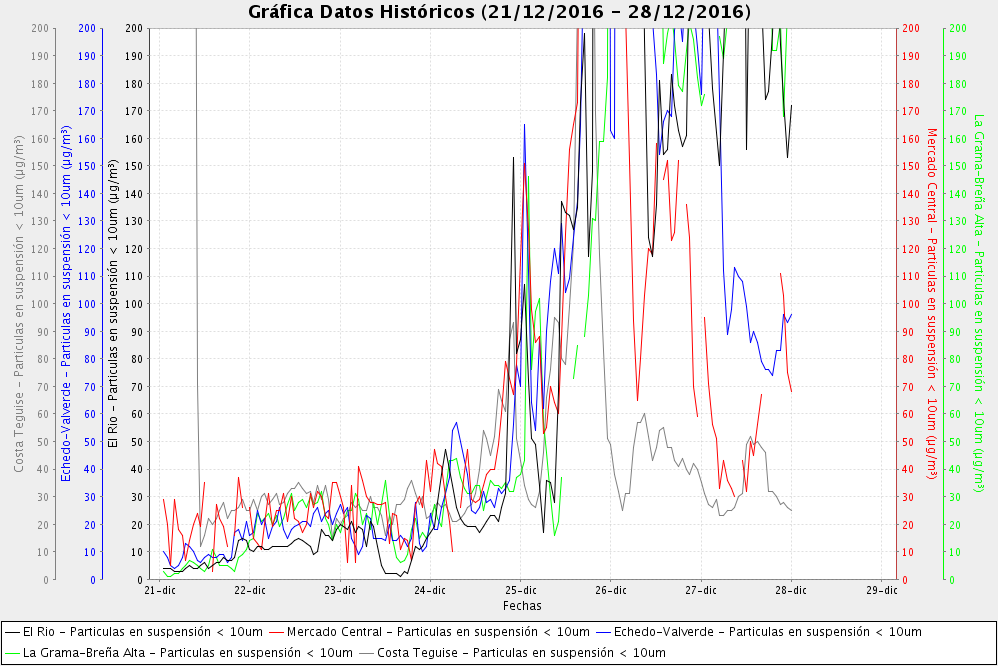Click the 23-dic date tick label
998x666 pixels.
click(x=340, y=590)
